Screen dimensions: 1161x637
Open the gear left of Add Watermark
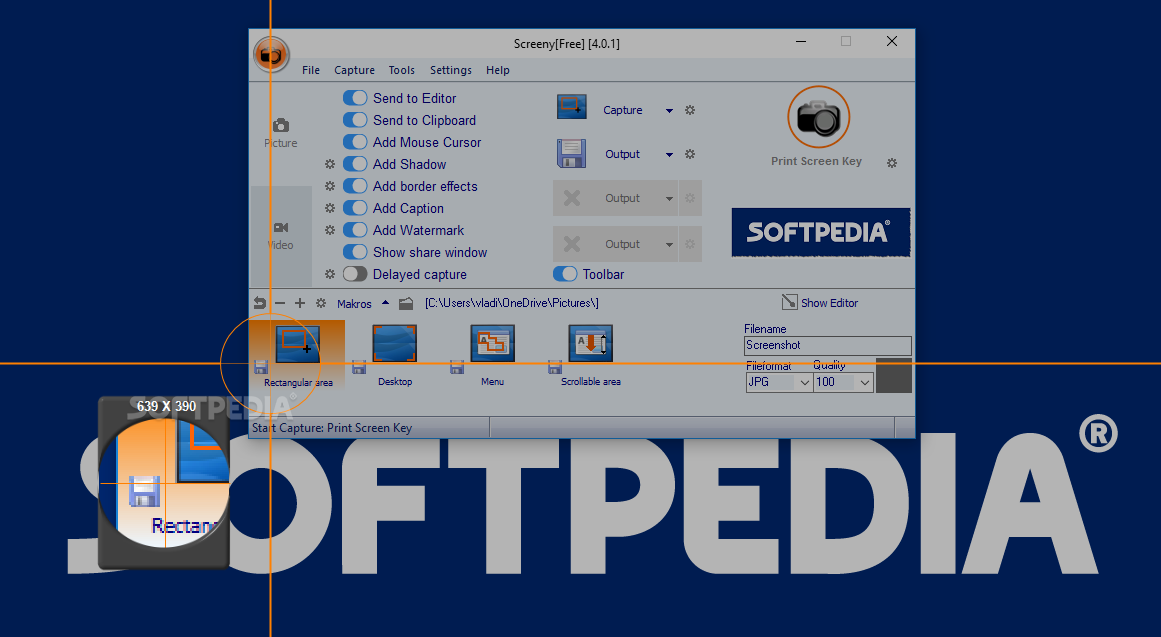tap(330, 230)
